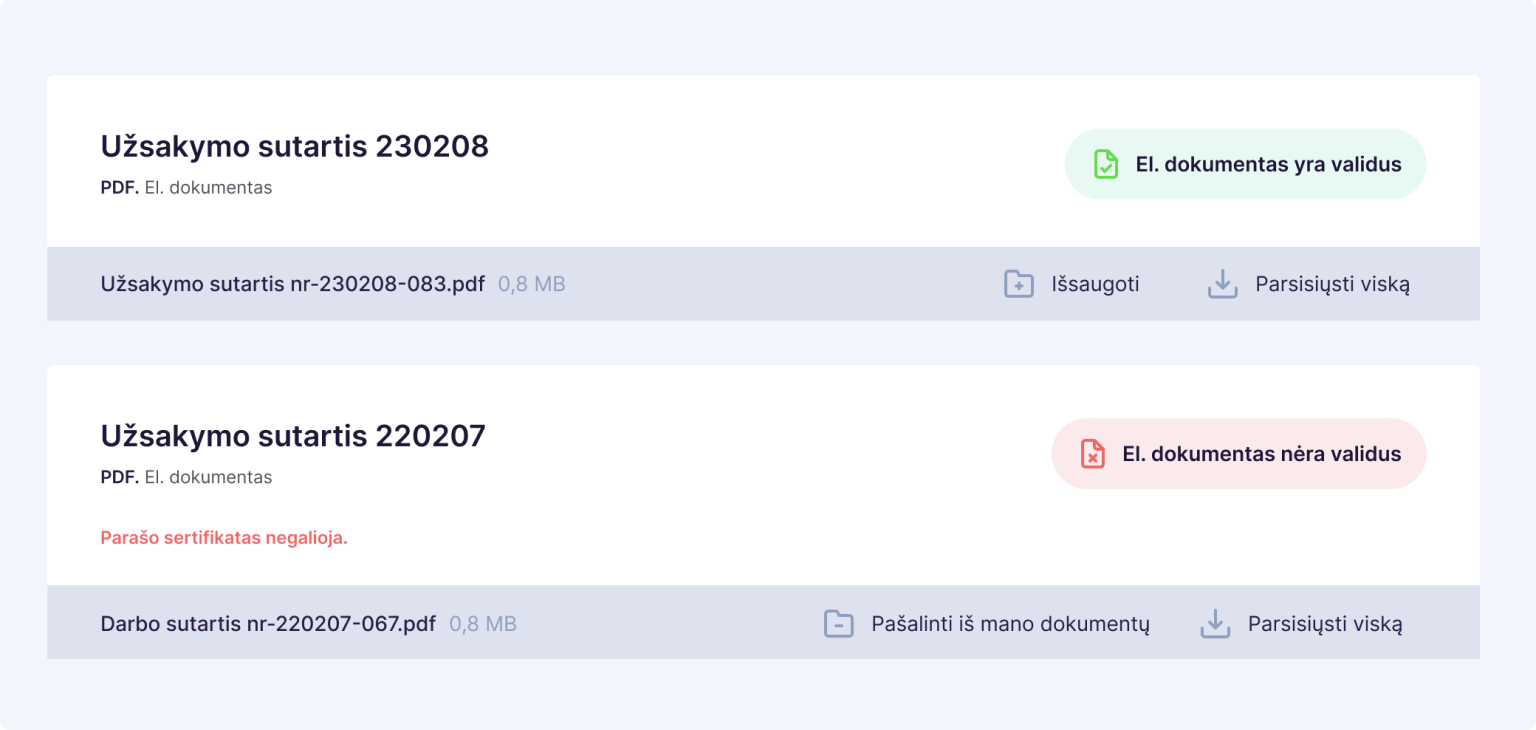Click the folder-plus icon next to Išsaugoti

pos(1018,284)
